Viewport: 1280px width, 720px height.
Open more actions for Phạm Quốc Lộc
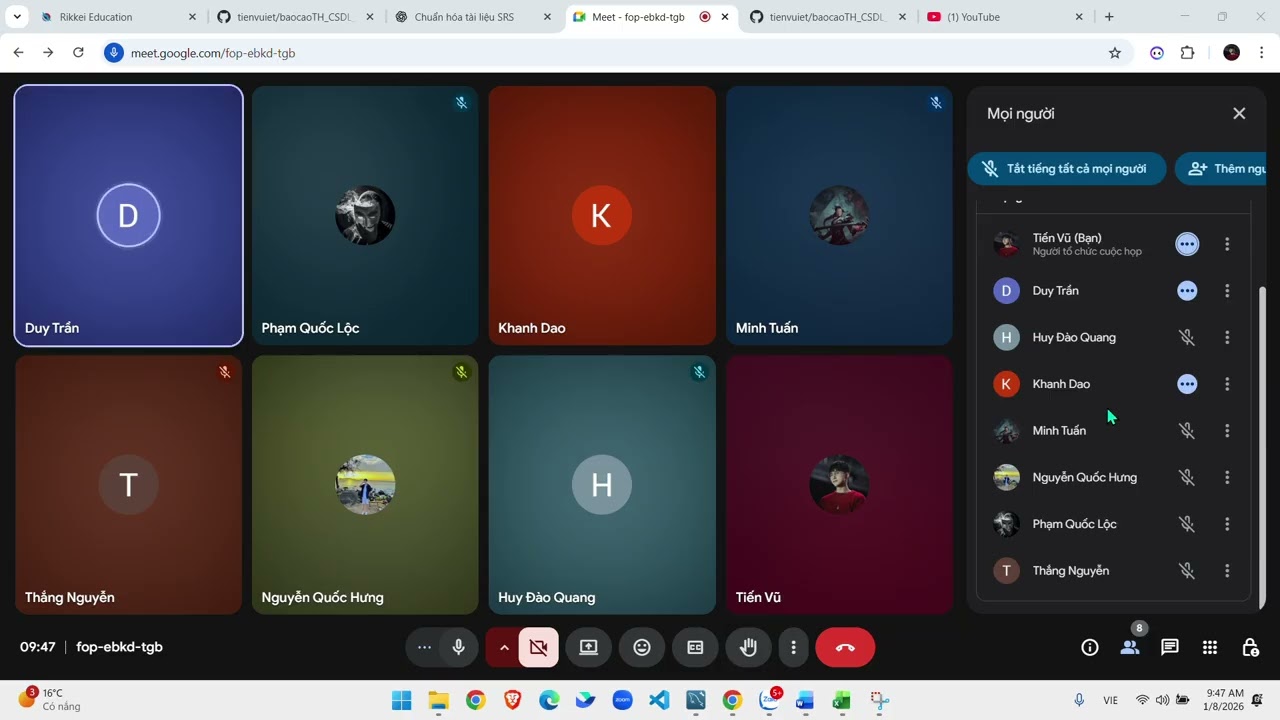click(1227, 524)
